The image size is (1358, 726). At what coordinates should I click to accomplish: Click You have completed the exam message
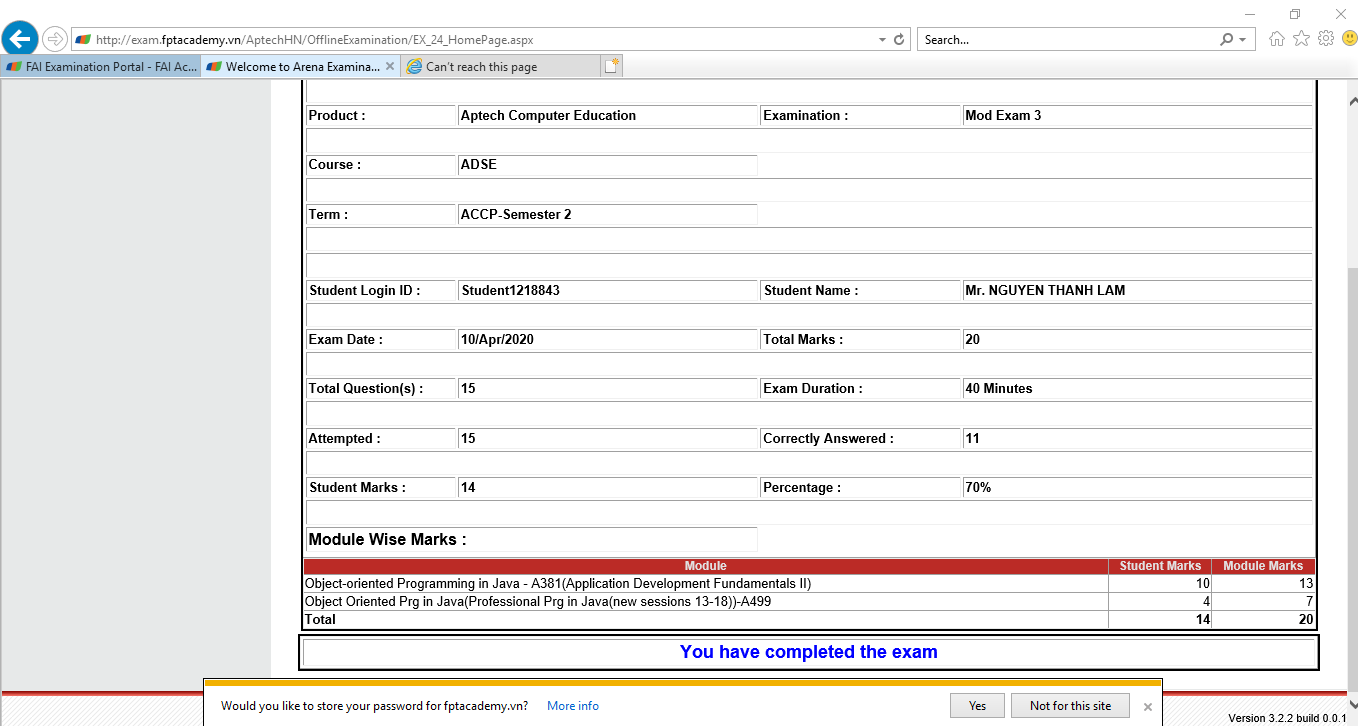tap(809, 652)
